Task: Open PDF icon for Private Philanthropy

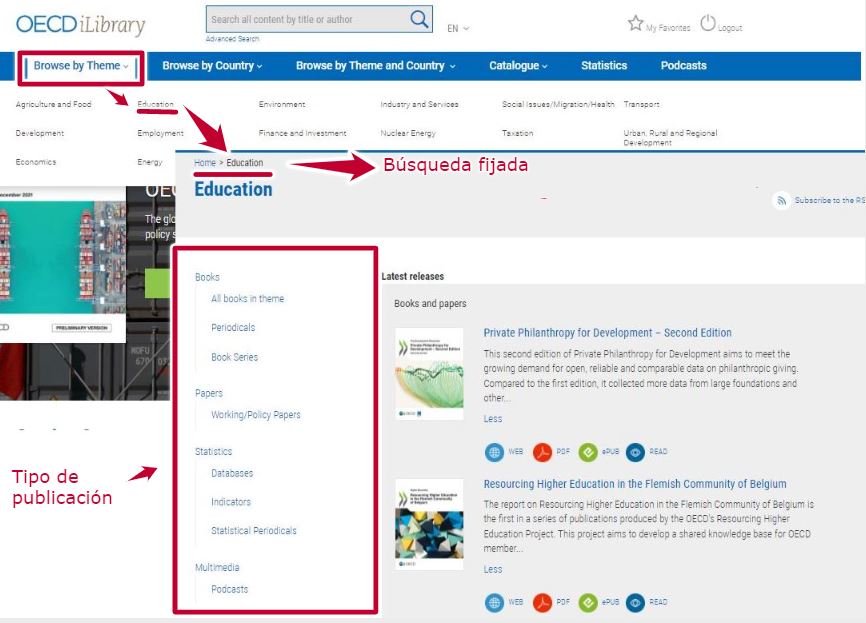Action: (542, 452)
